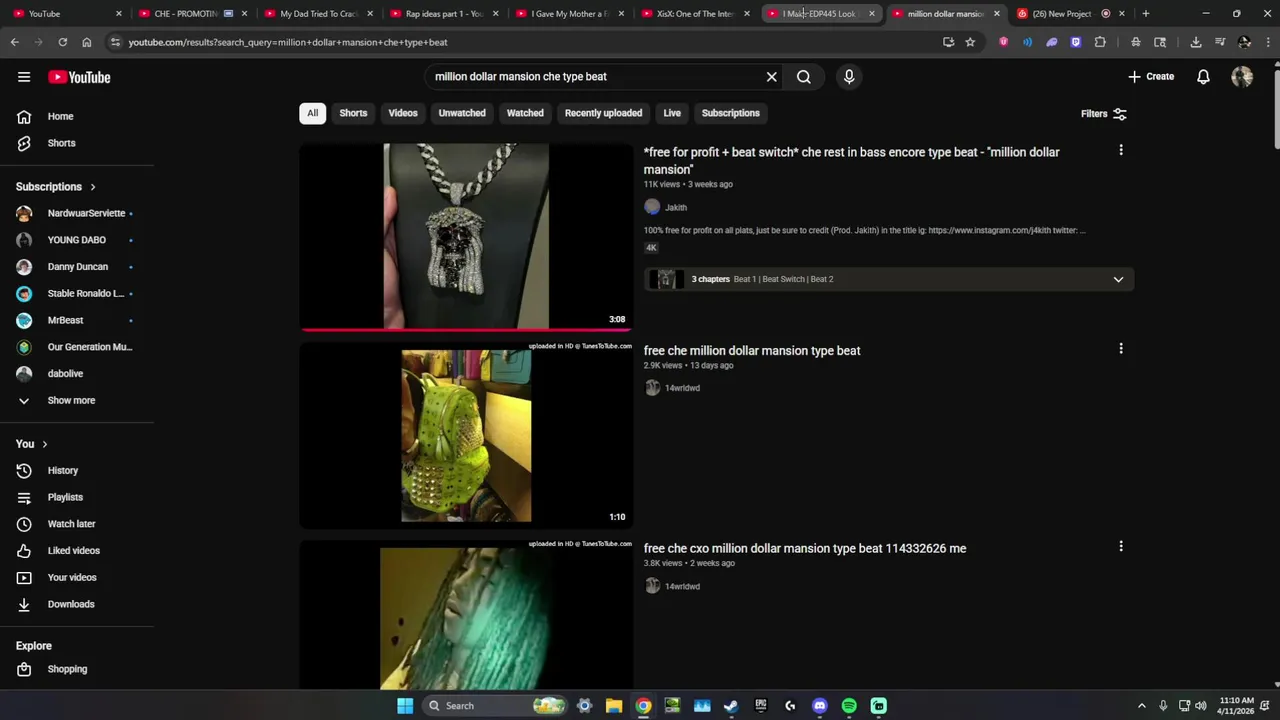Open more options for free che million dollar video
The image size is (1280, 720).
coord(1121,348)
